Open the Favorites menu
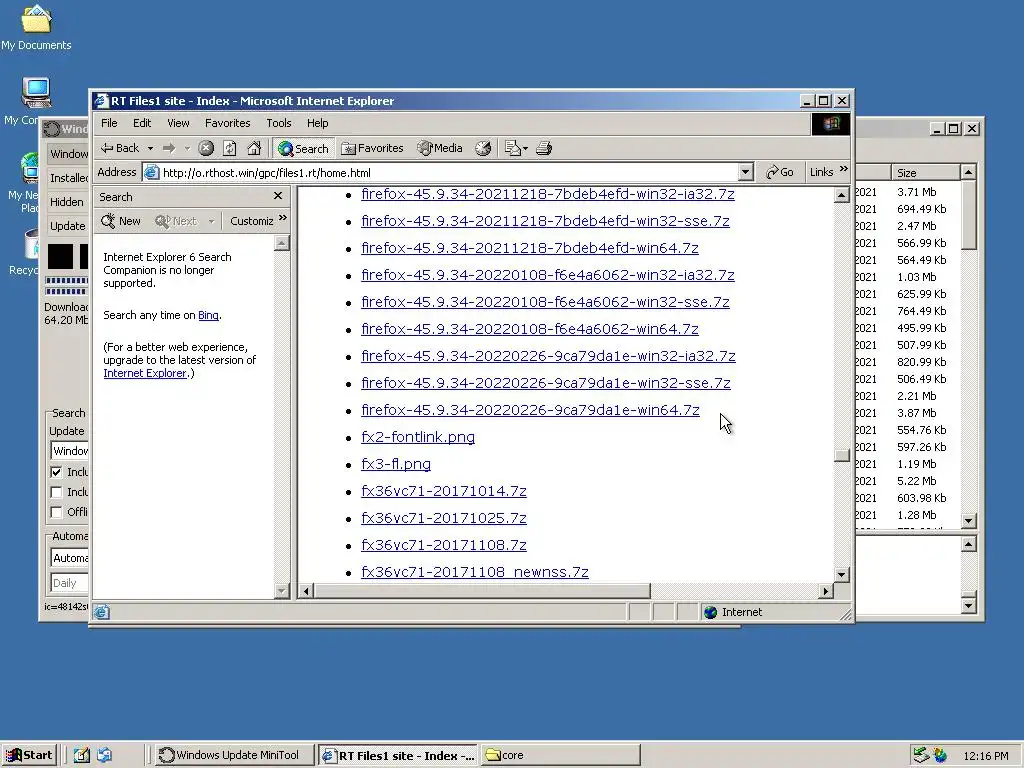 pos(227,123)
